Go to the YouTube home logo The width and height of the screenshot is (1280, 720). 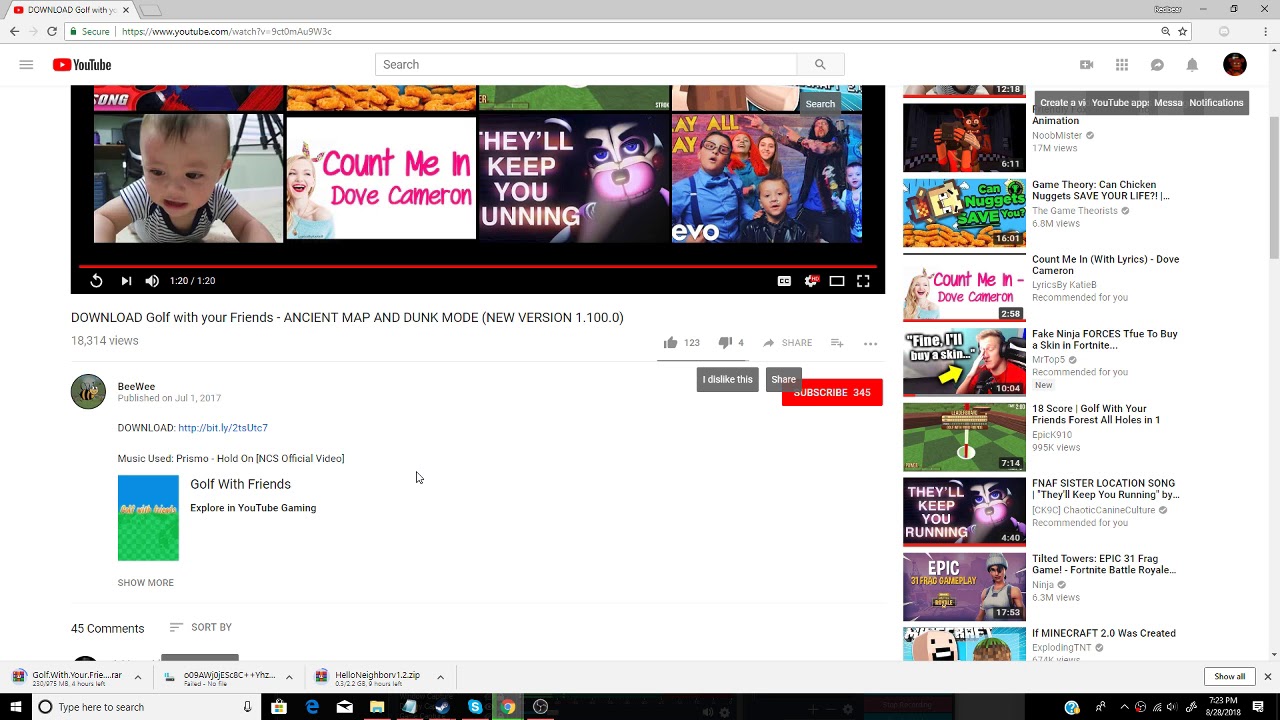[x=82, y=65]
